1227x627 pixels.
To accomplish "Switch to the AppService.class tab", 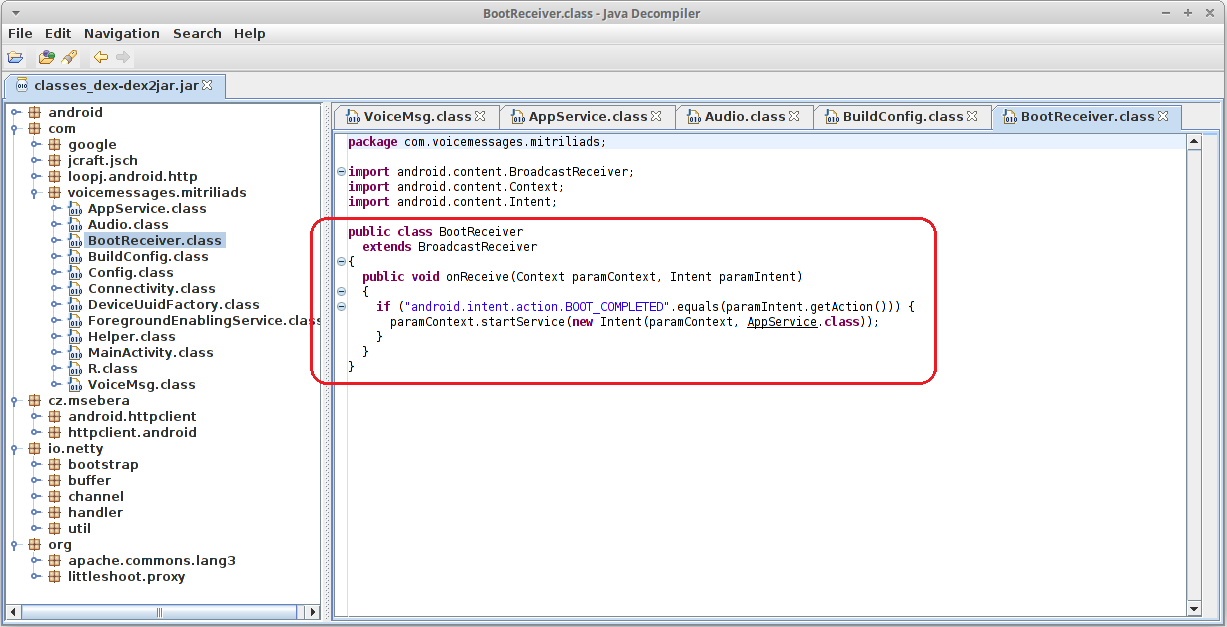I will click(x=587, y=116).
